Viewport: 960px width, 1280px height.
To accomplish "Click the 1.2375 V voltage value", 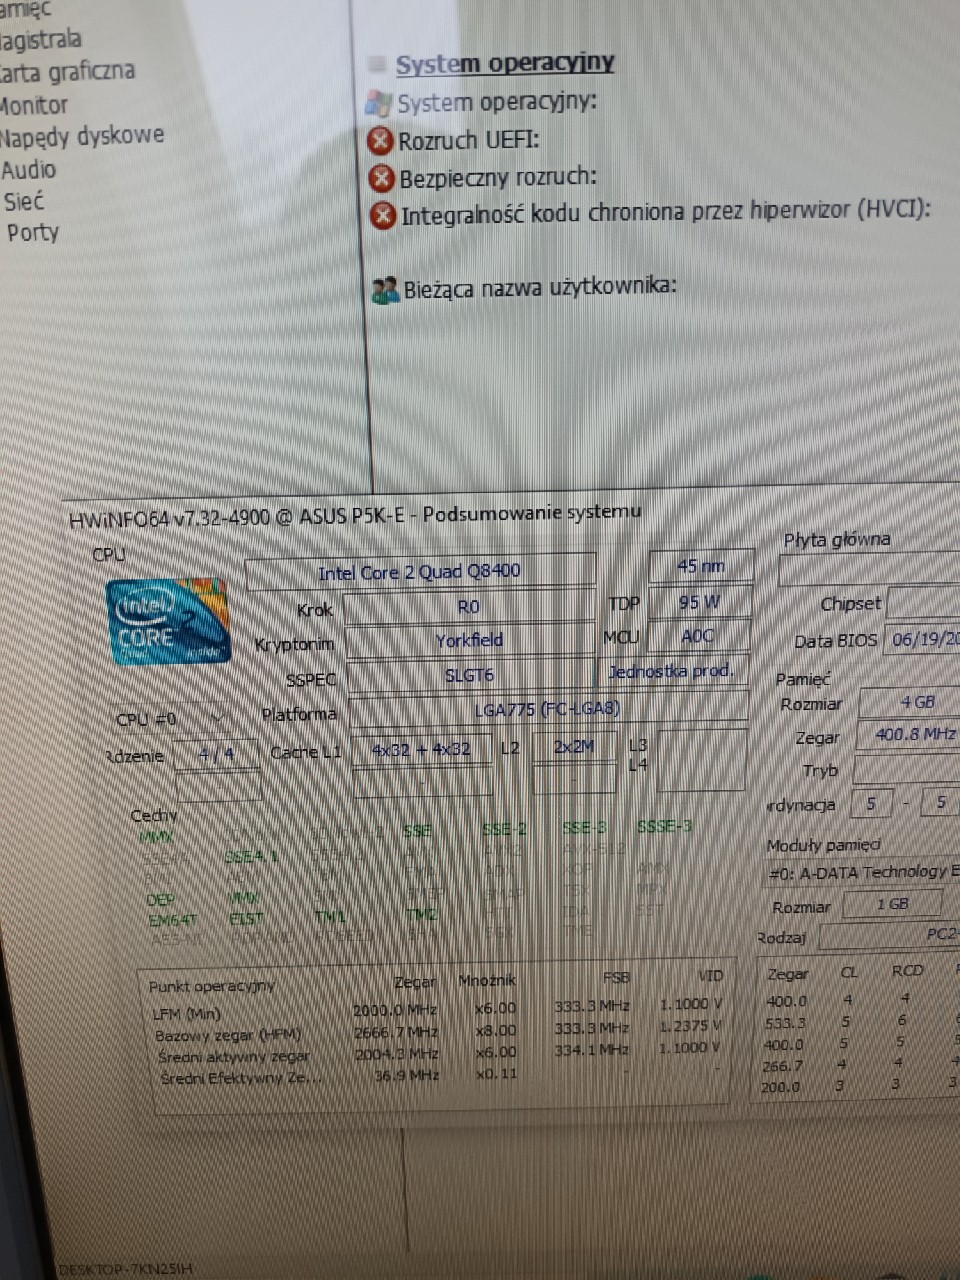I will click(691, 1026).
